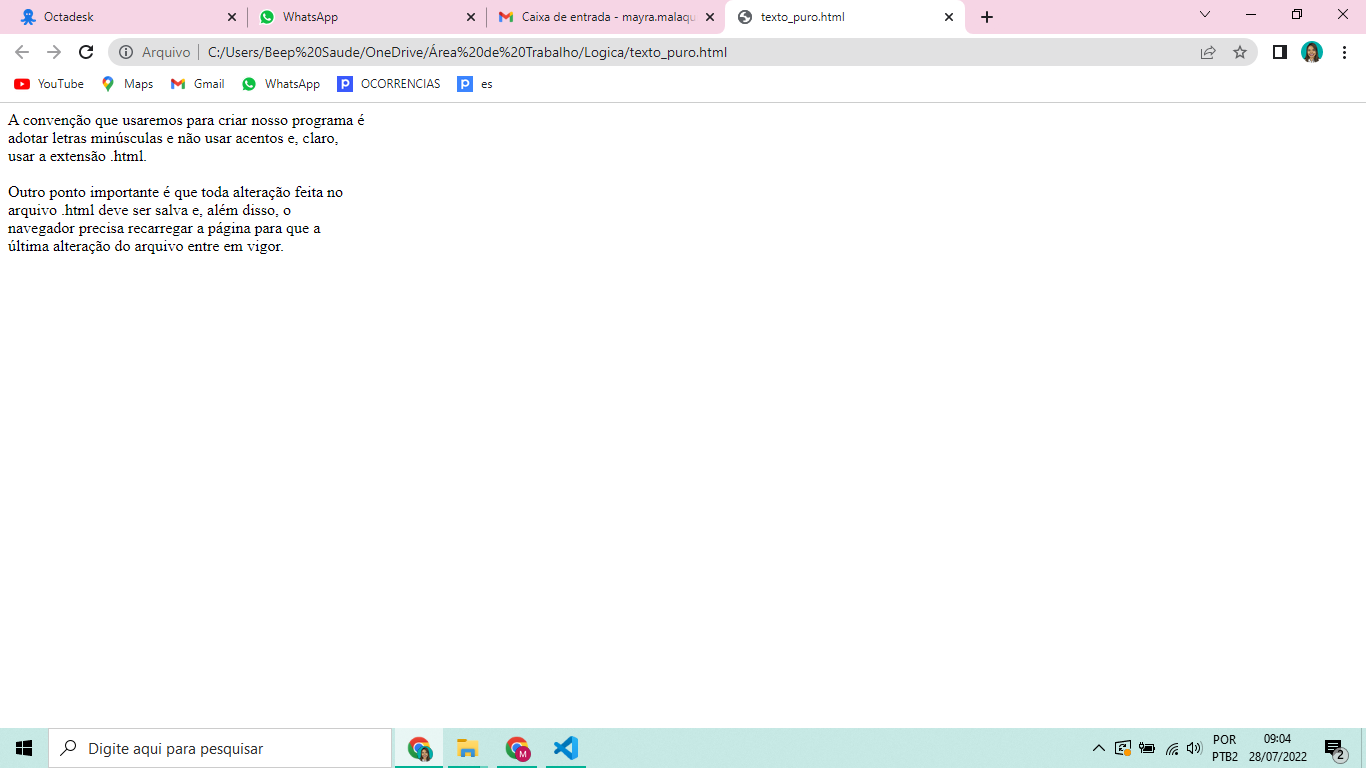
Task: Open Wi-Fi network settings icon
Action: coord(1171,748)
